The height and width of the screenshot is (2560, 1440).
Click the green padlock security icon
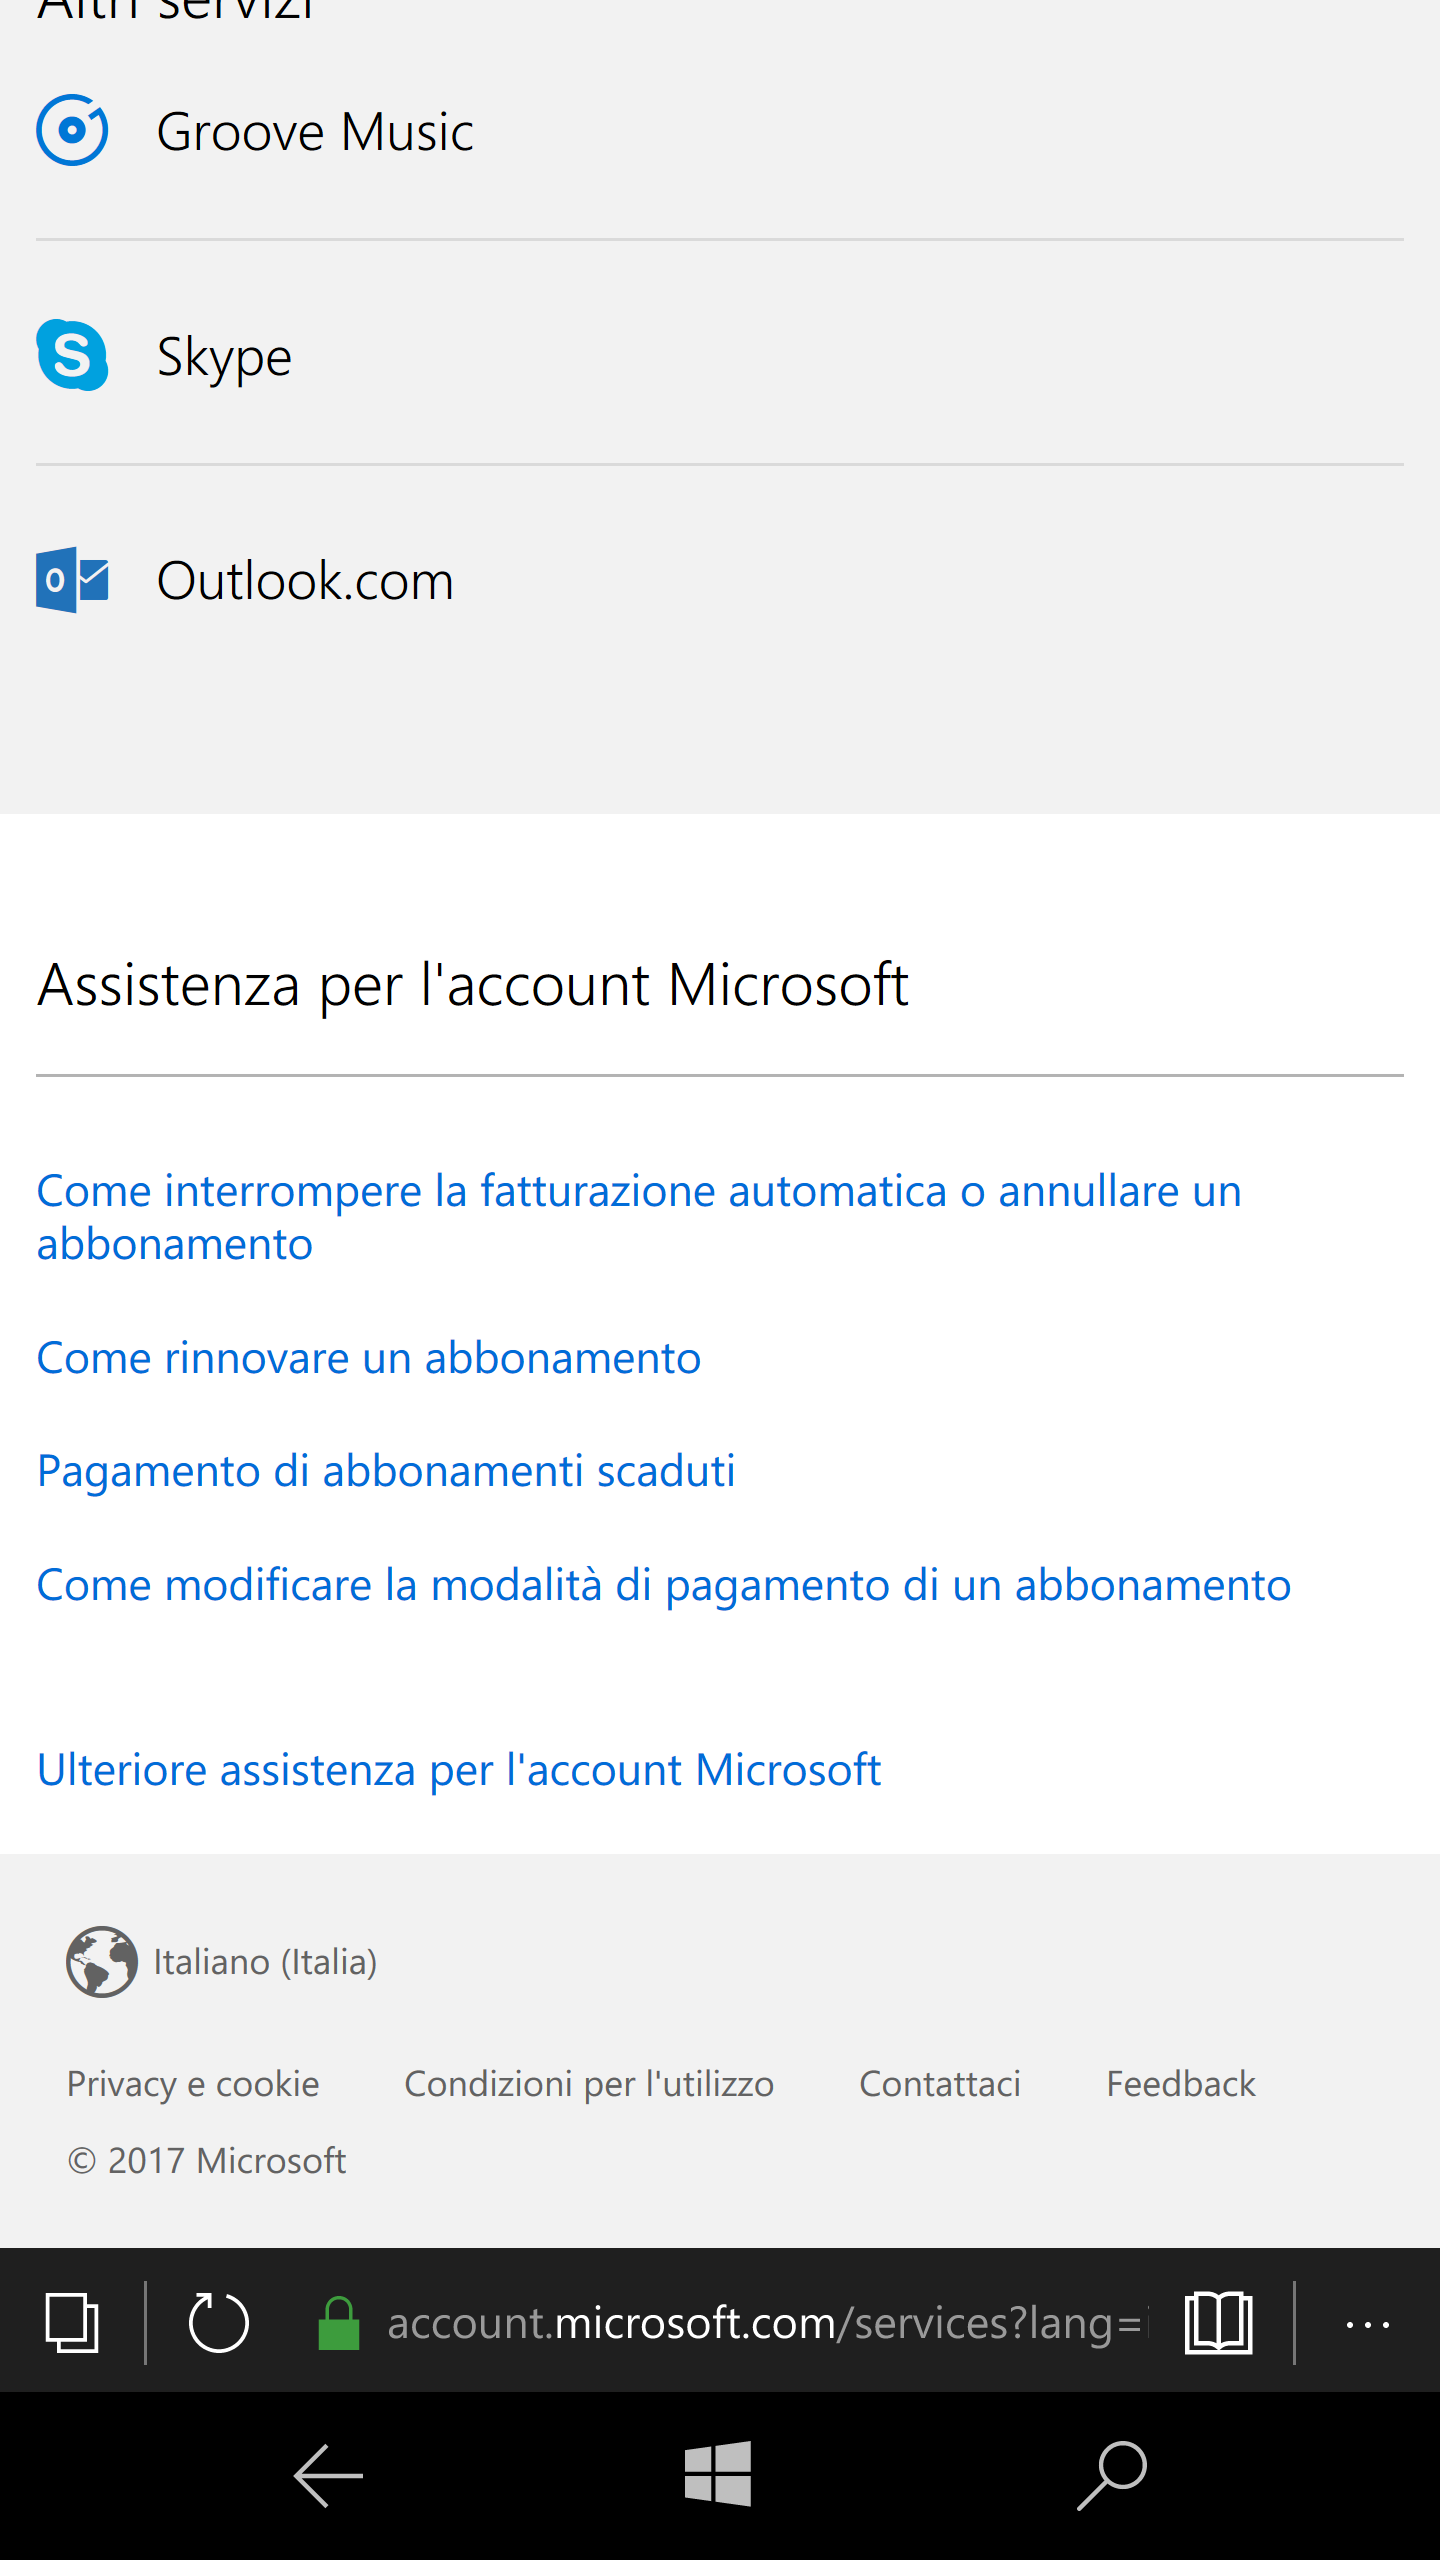pyautogui.click(x=339, y=2322)
